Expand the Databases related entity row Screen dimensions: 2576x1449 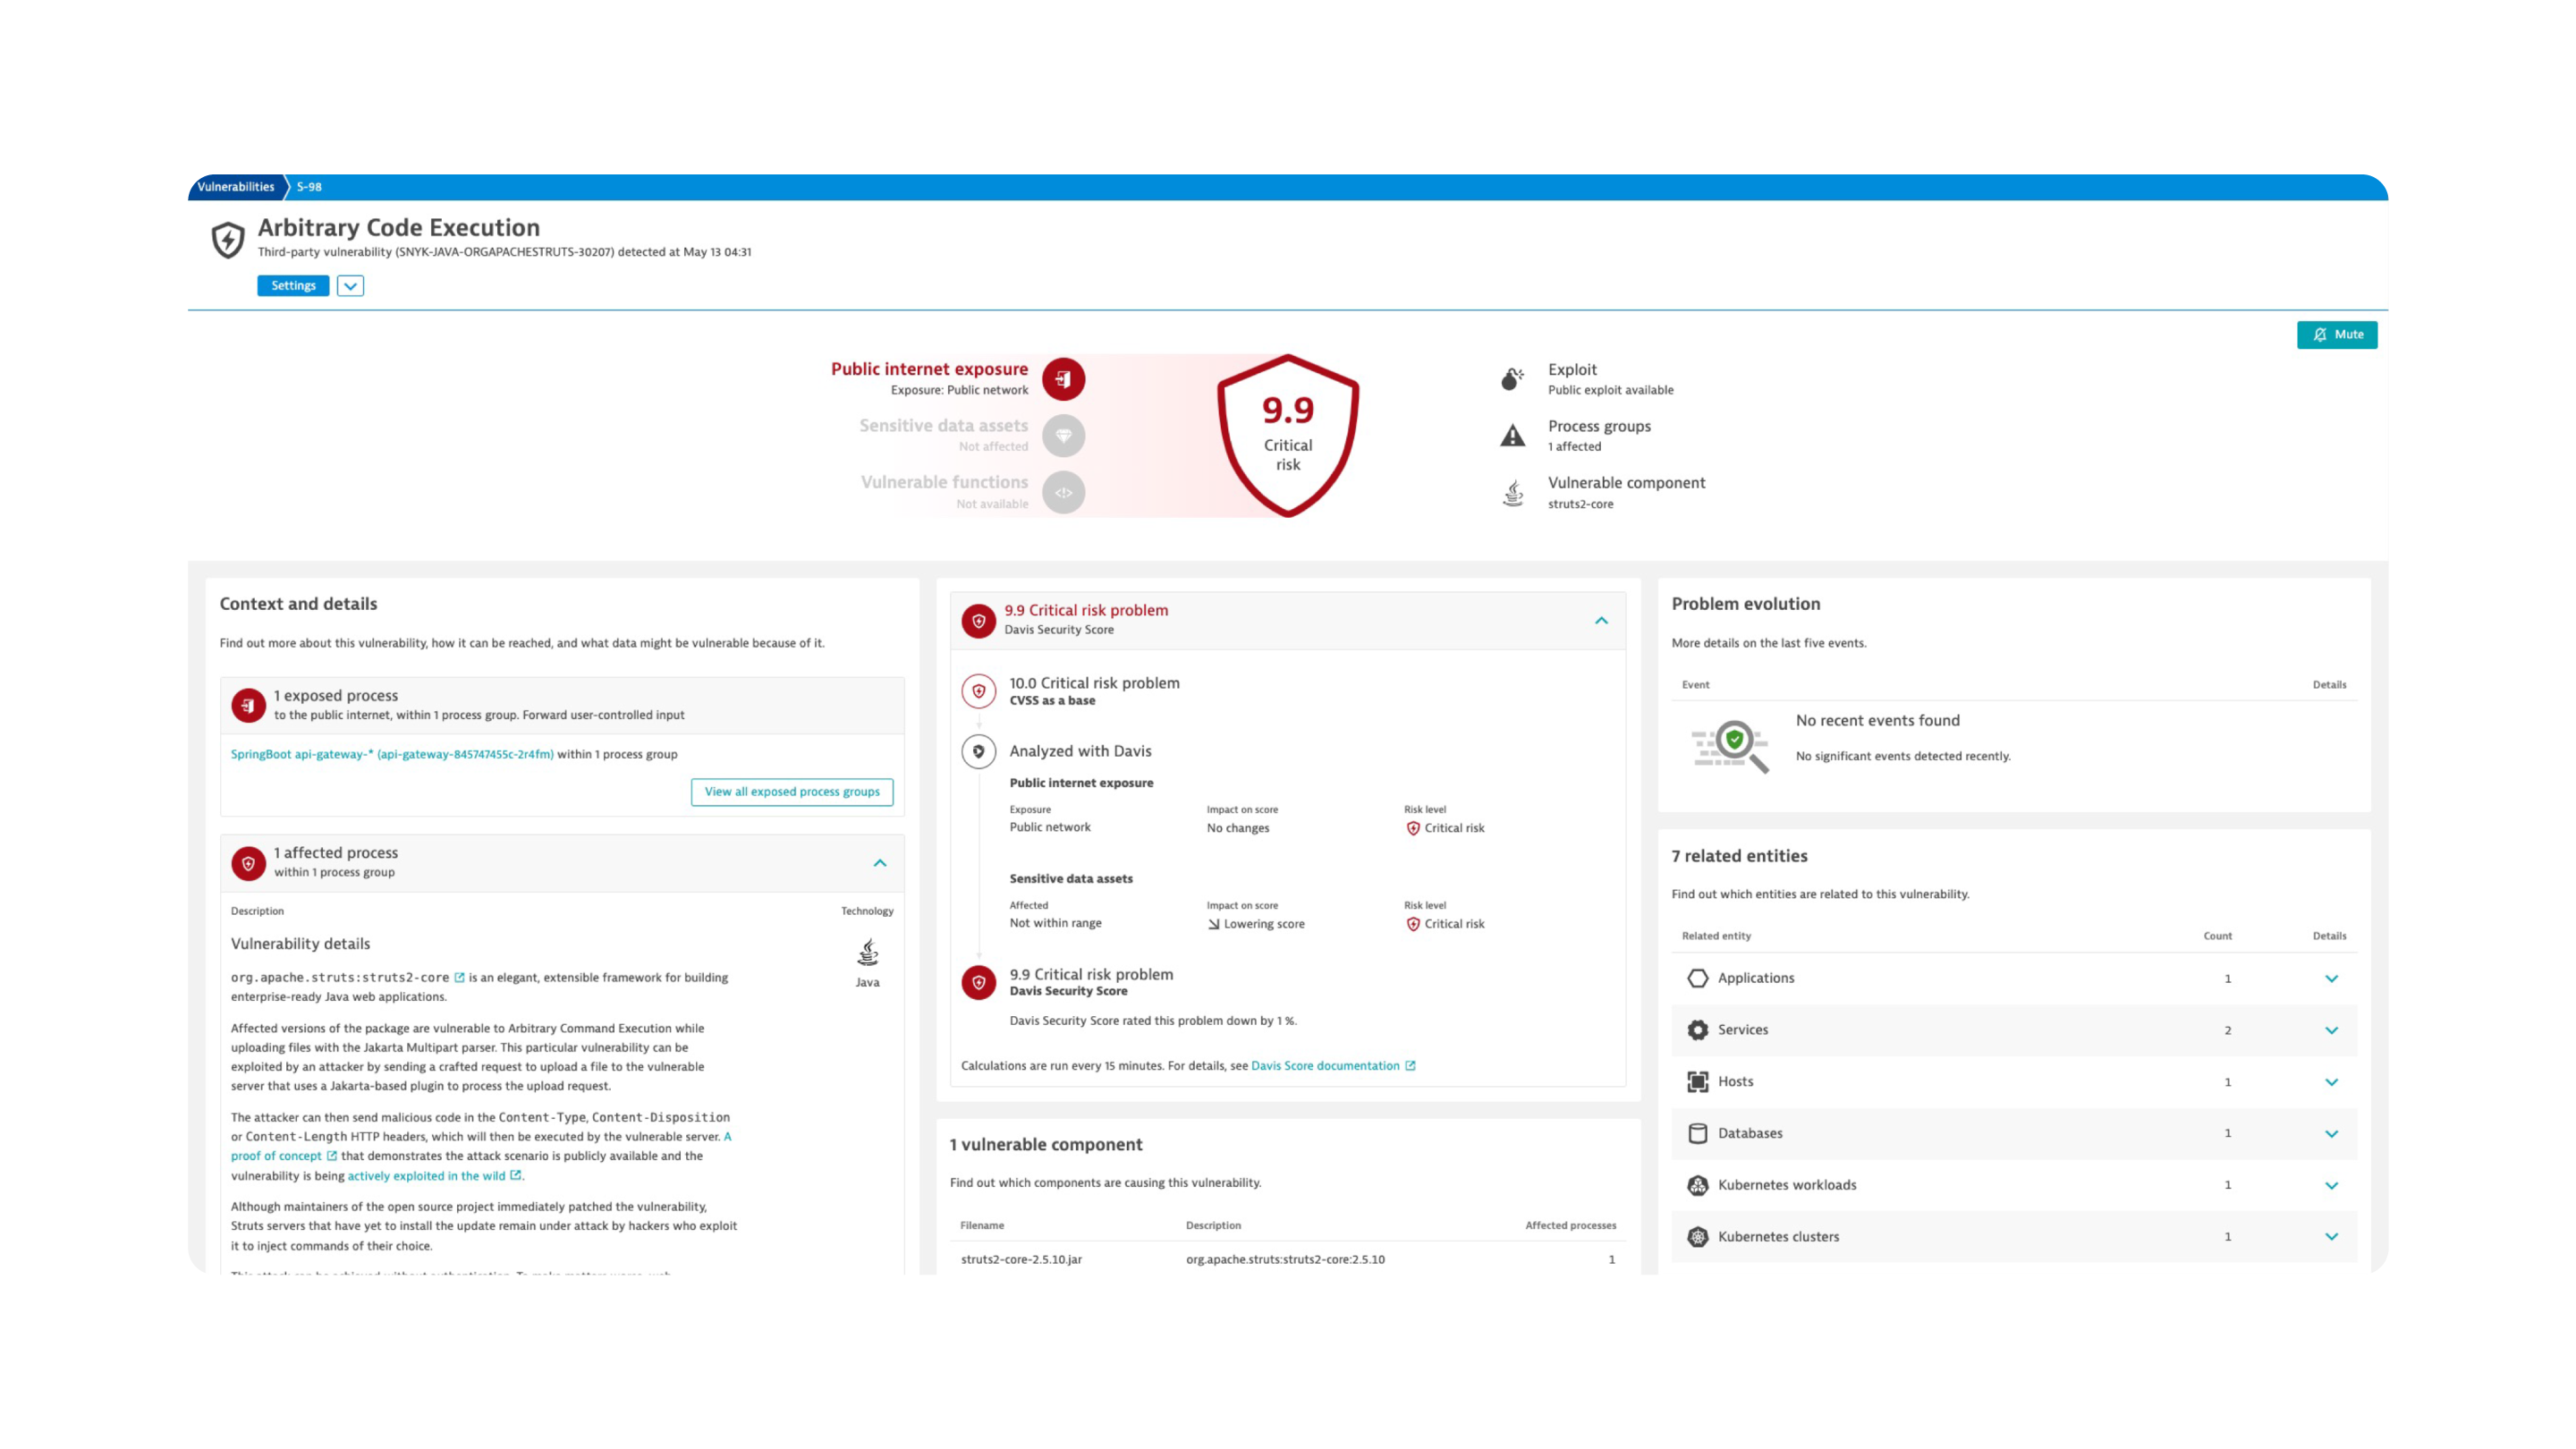click(x=2331, y=1134)
